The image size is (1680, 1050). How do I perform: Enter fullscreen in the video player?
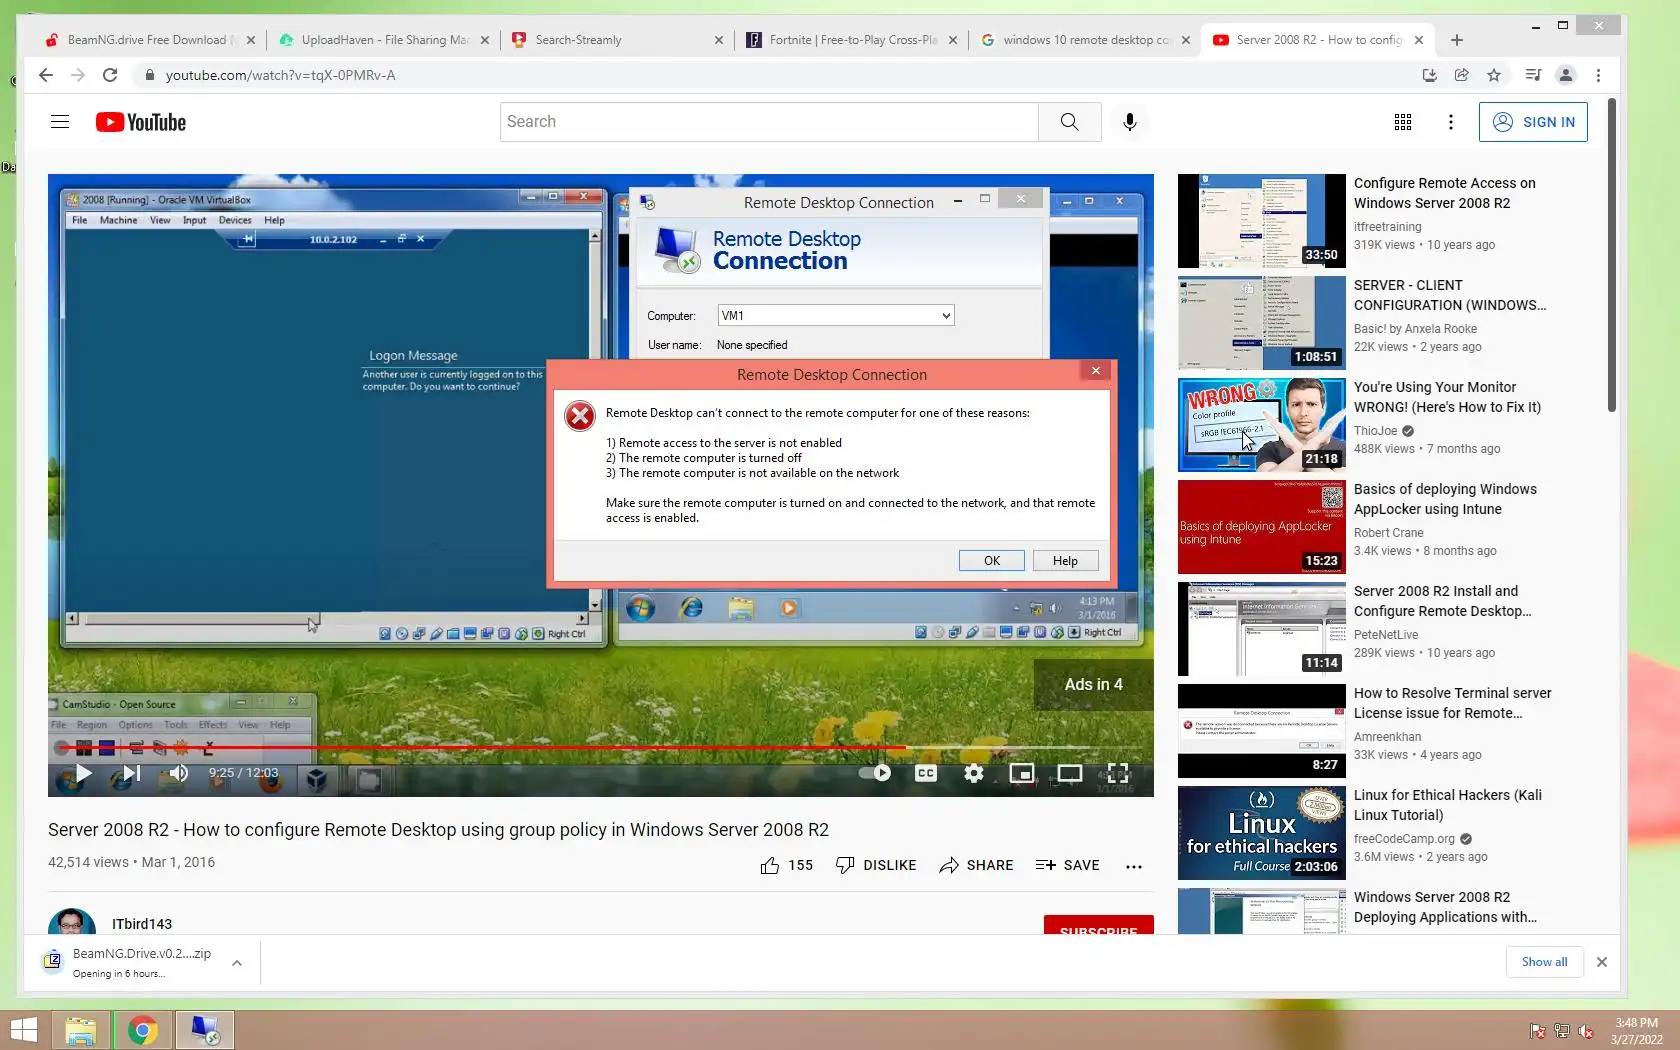tap(1118, 773)
